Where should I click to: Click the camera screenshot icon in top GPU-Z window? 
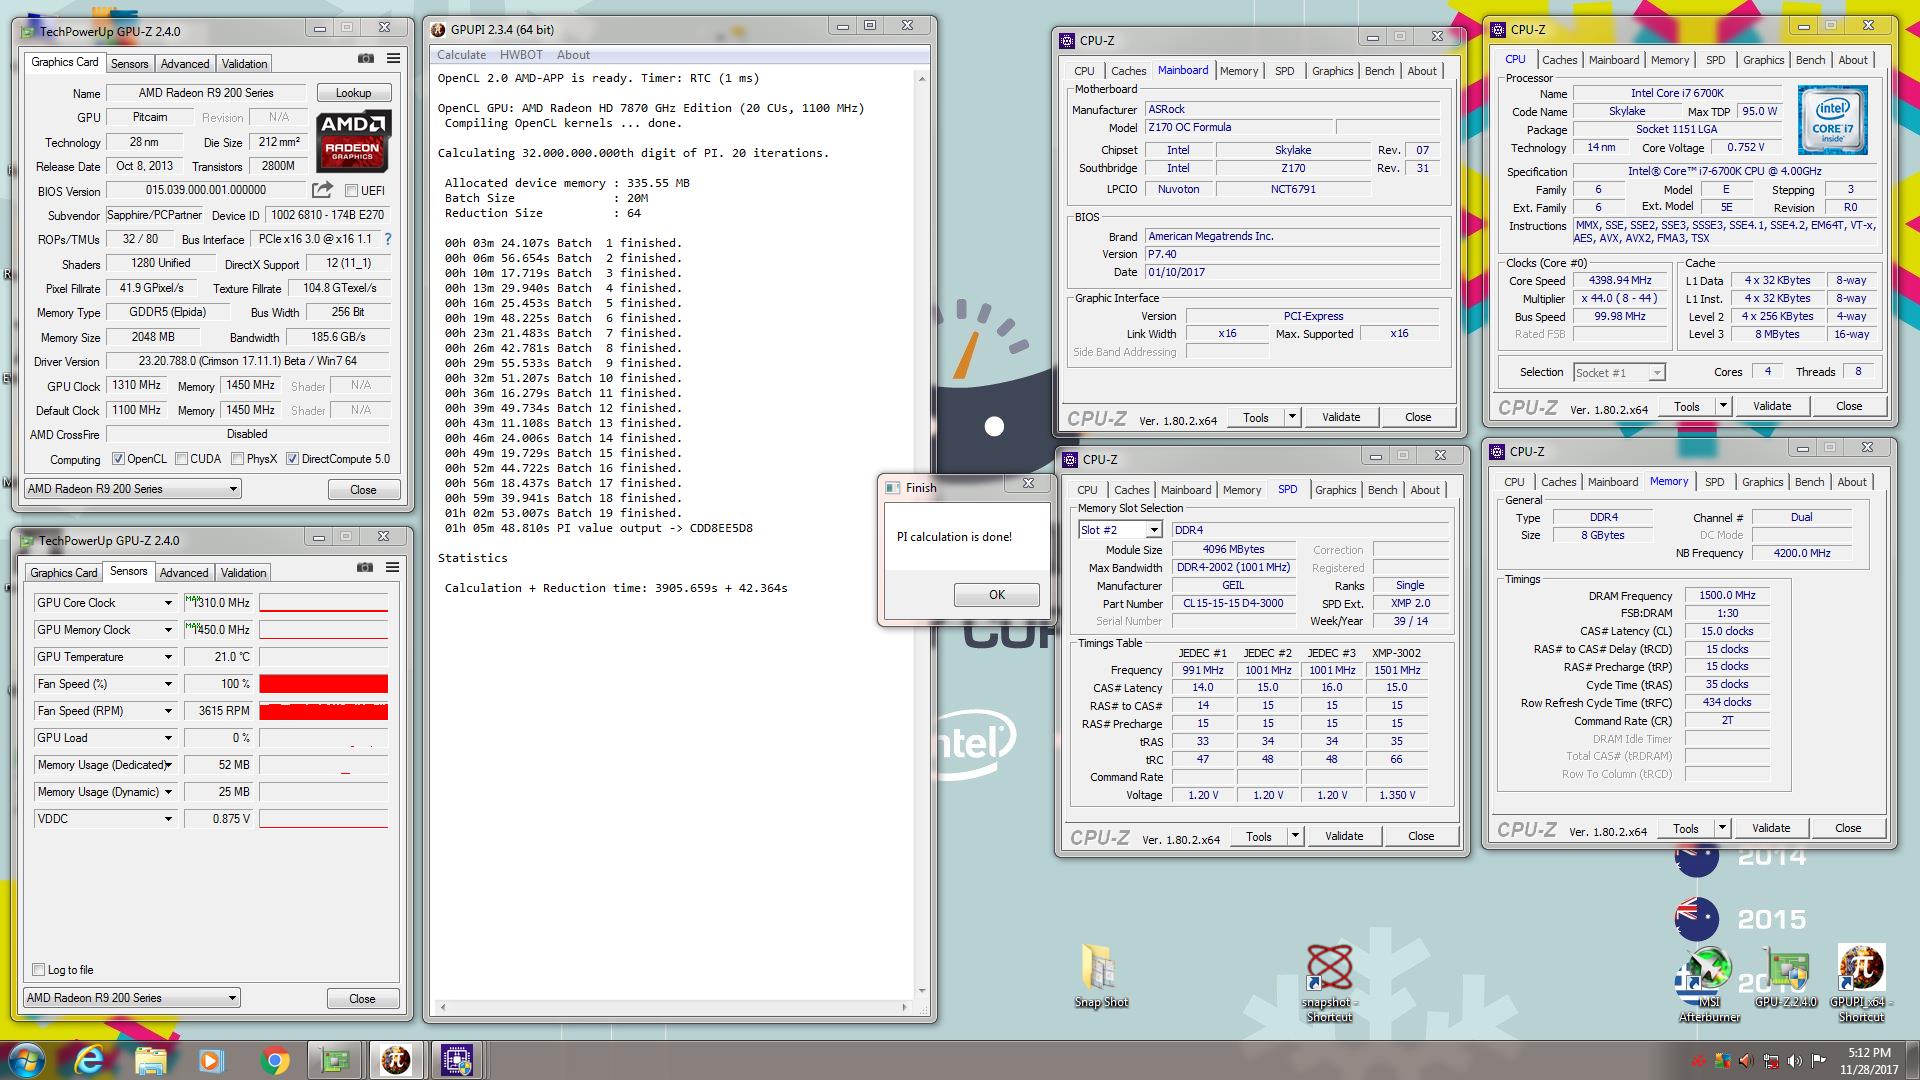coord(366,59)
